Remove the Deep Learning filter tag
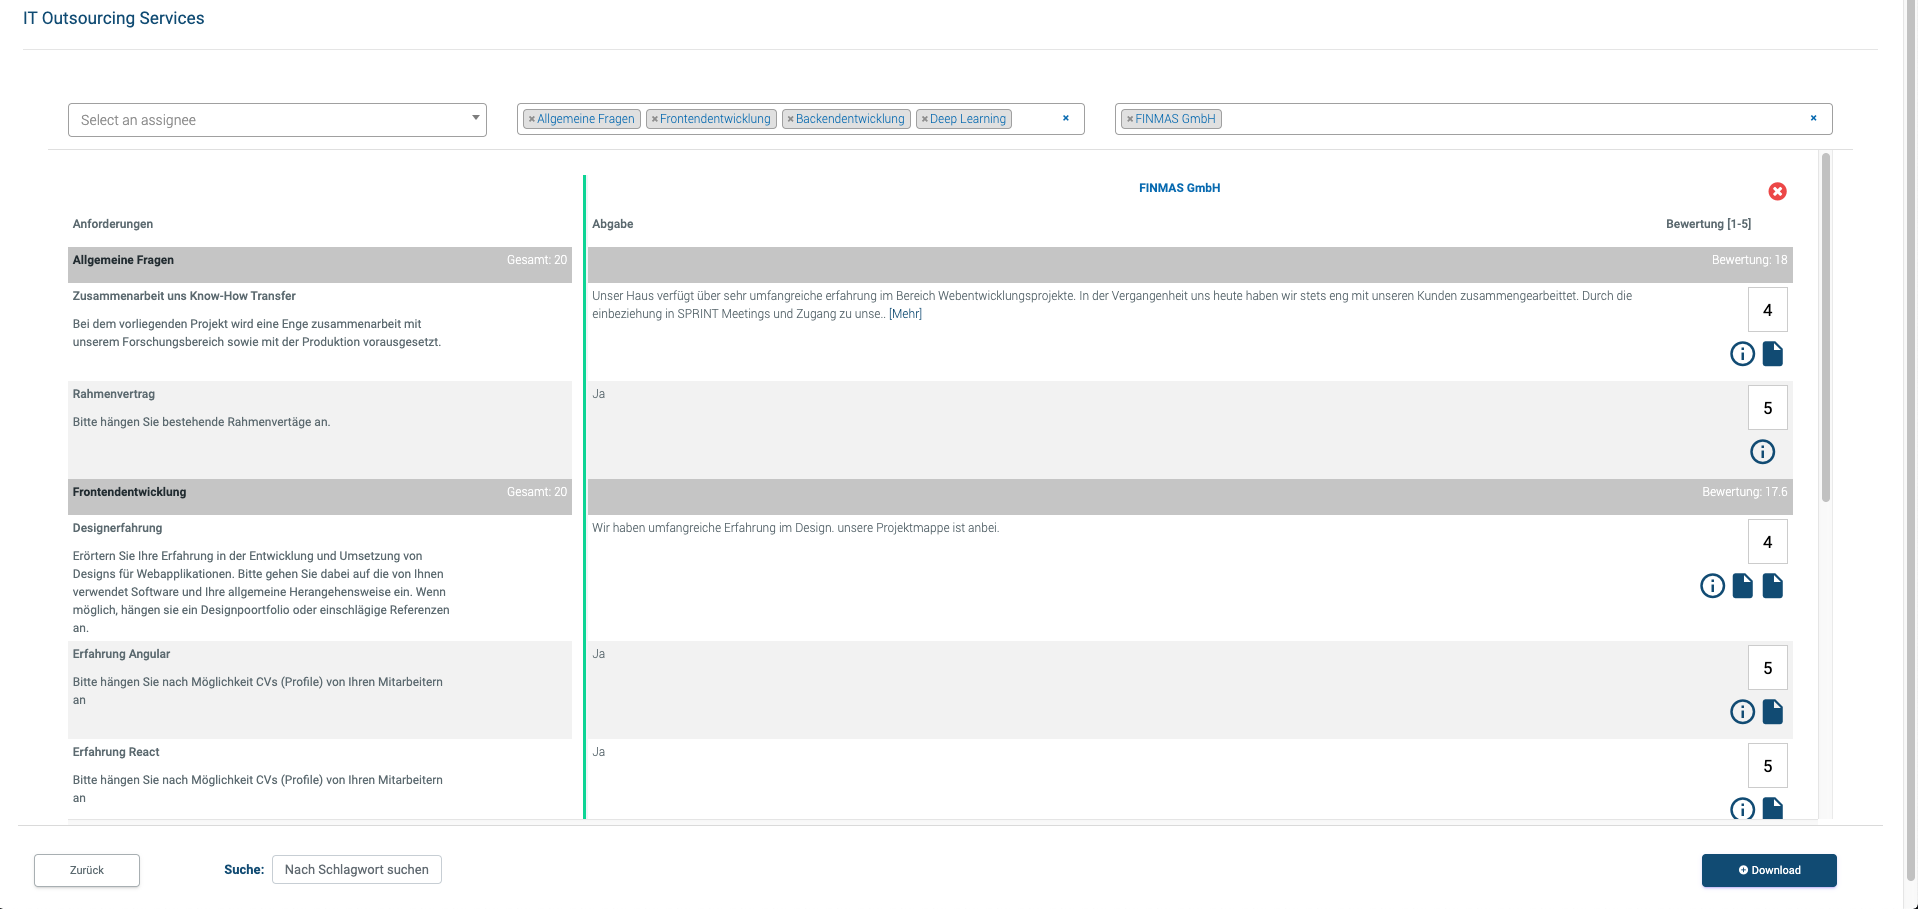 pos(925,120)
